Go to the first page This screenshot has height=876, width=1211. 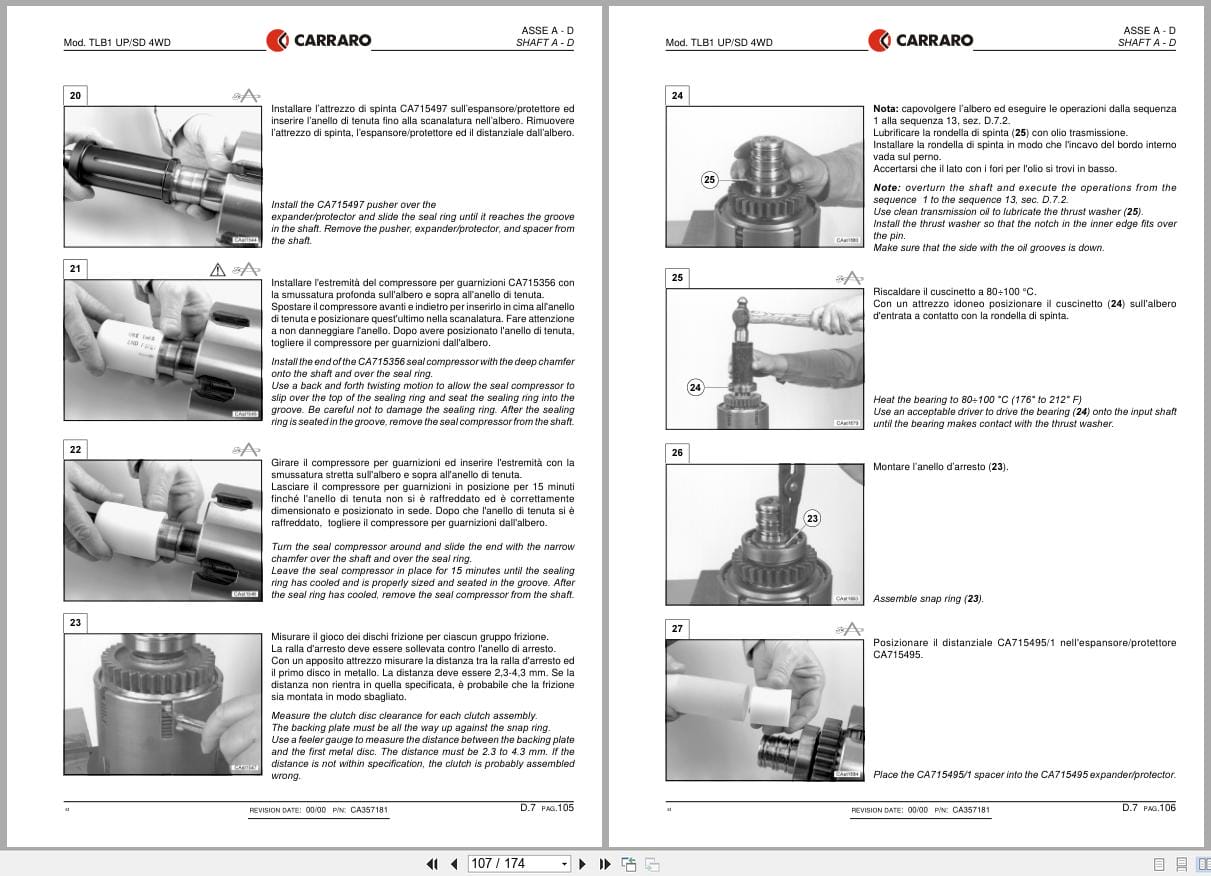point(432,864)
